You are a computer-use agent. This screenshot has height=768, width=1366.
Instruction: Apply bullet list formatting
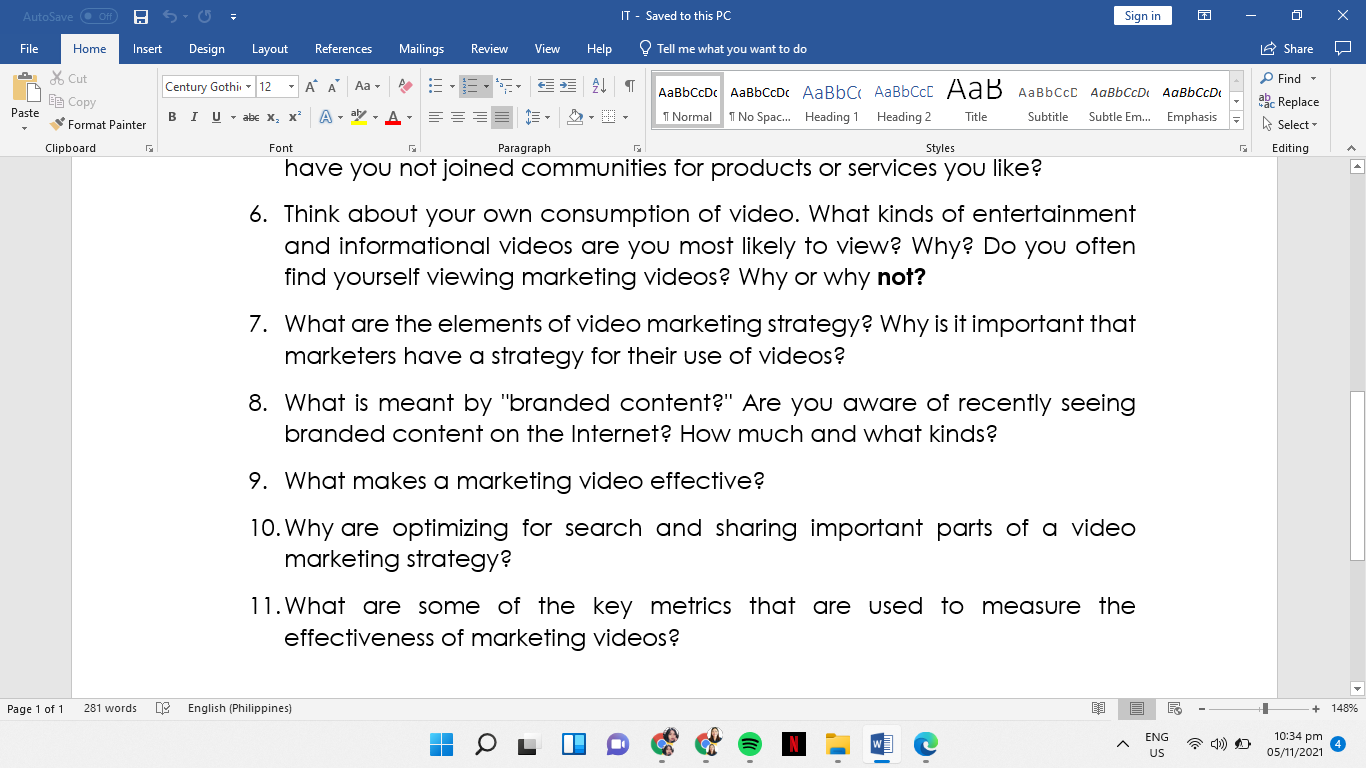435,87
